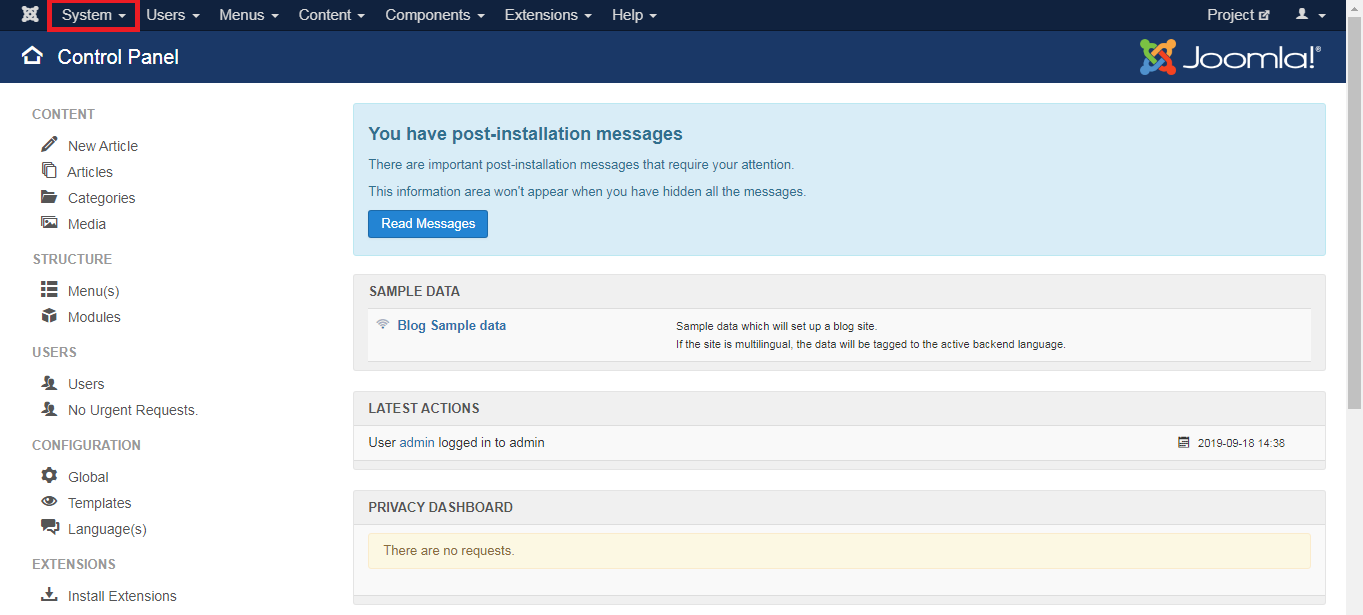This screenshot has height=615, width=1363.
Task: Open the System dropdown menu
Action: [93, 15]
